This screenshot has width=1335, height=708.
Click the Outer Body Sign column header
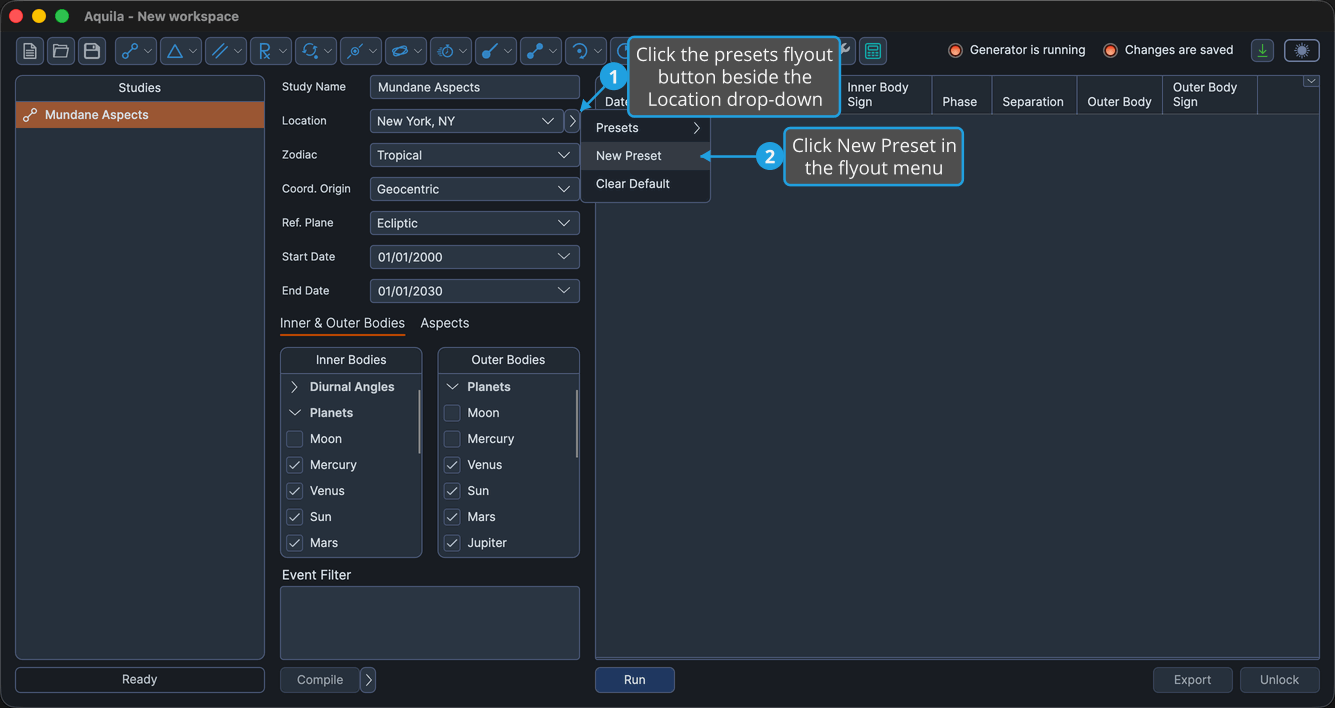pyautogui.click(x=1210, y=94)
